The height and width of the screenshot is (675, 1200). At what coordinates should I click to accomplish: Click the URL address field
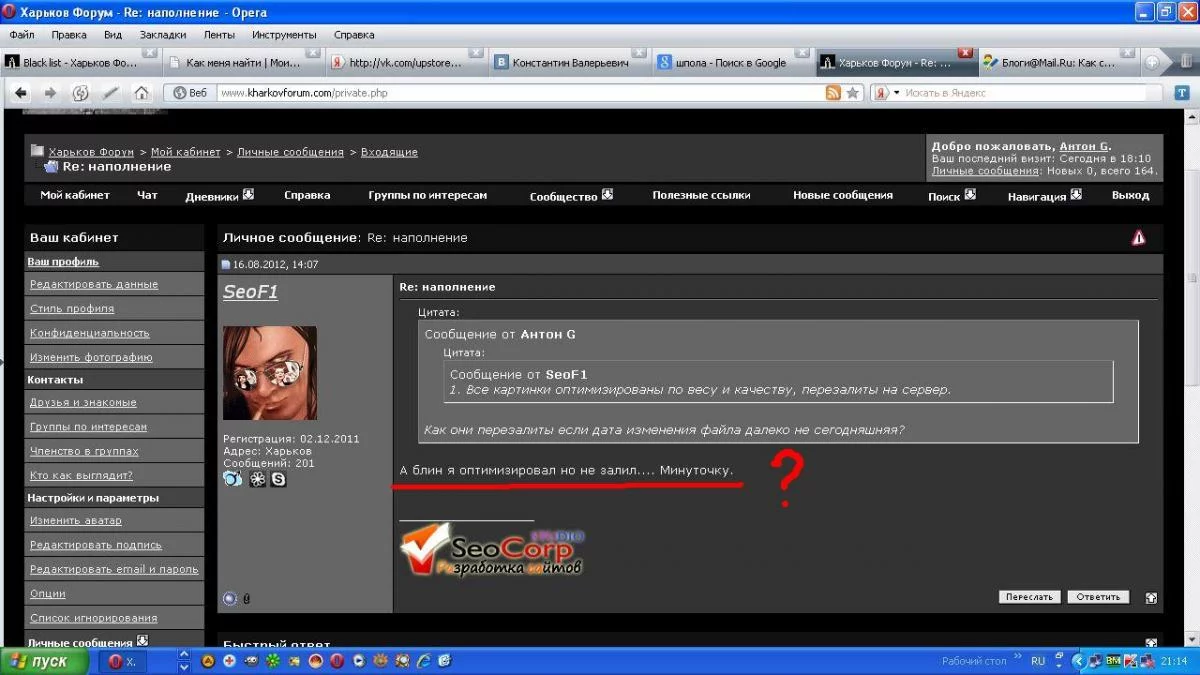click(520, 93)
